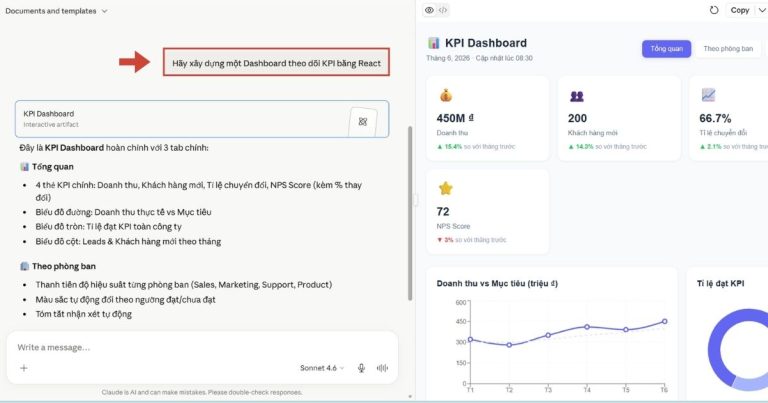Start voice mode waveform icon
768x403 pixels.
tap(382, 368)
